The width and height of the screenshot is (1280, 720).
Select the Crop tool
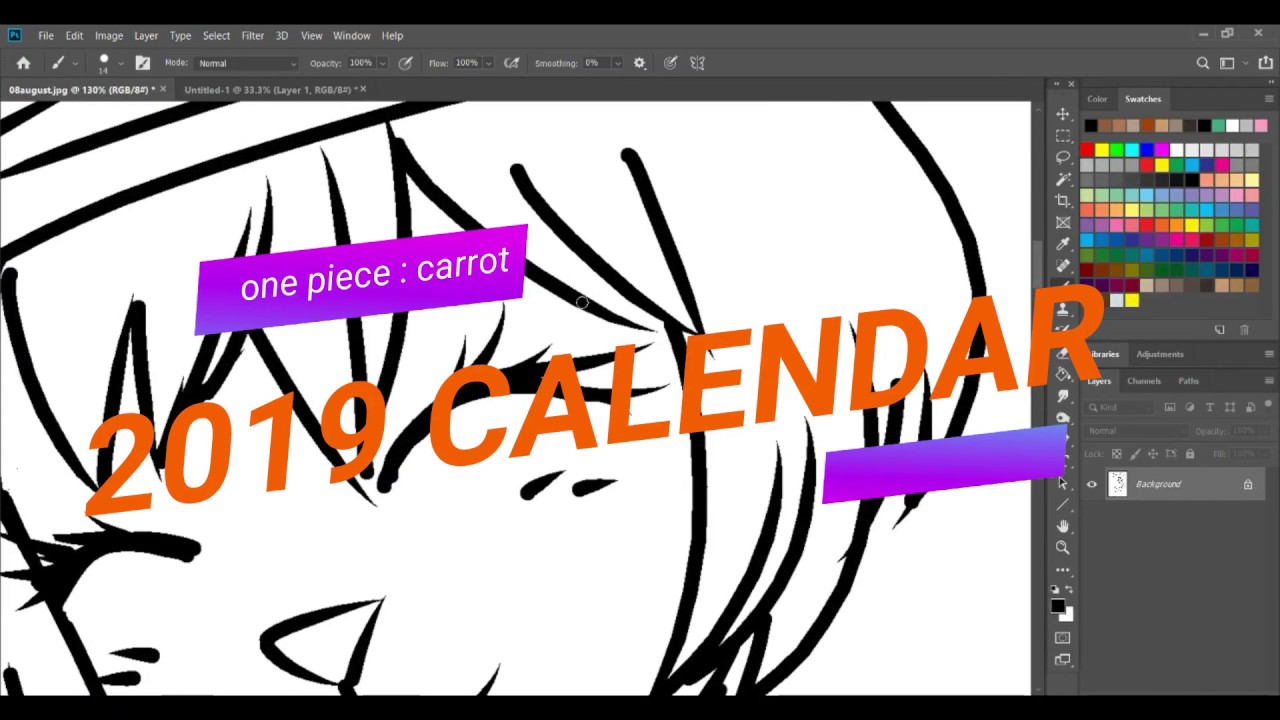1062,201
